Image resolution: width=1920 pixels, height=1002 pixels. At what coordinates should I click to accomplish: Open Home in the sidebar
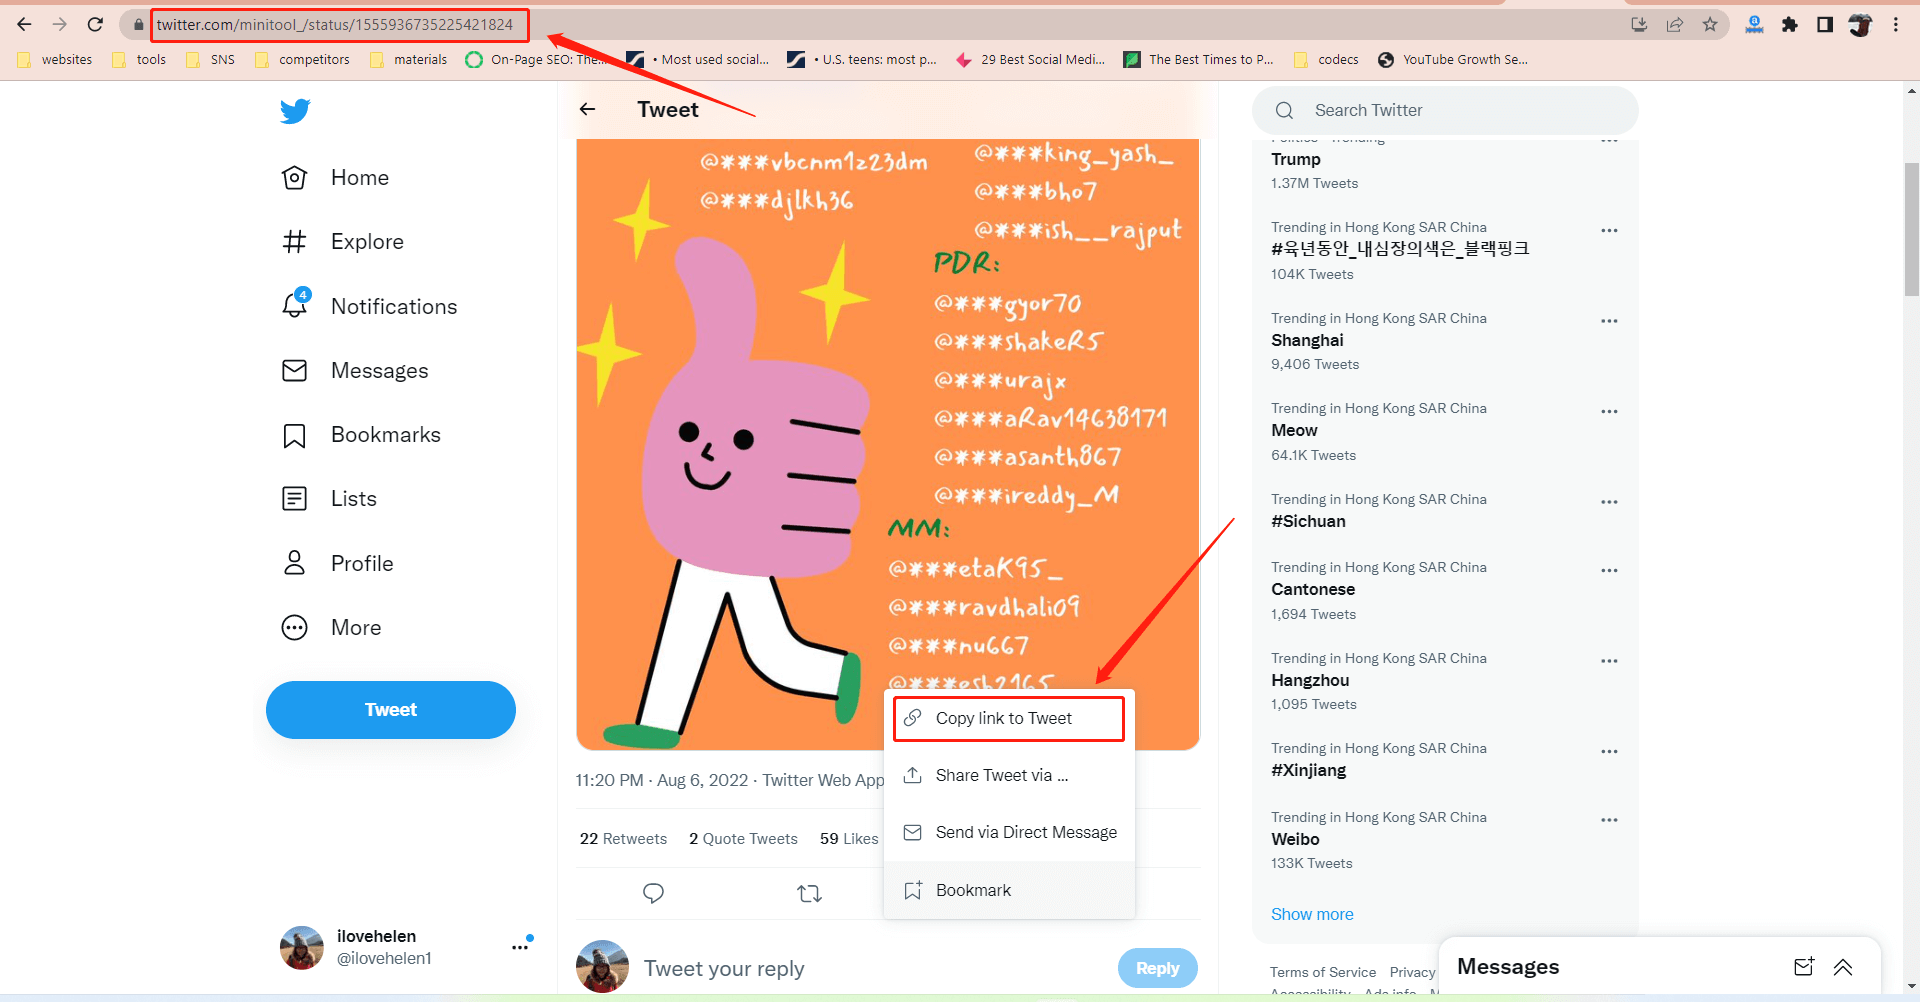[x=336, y=178]
